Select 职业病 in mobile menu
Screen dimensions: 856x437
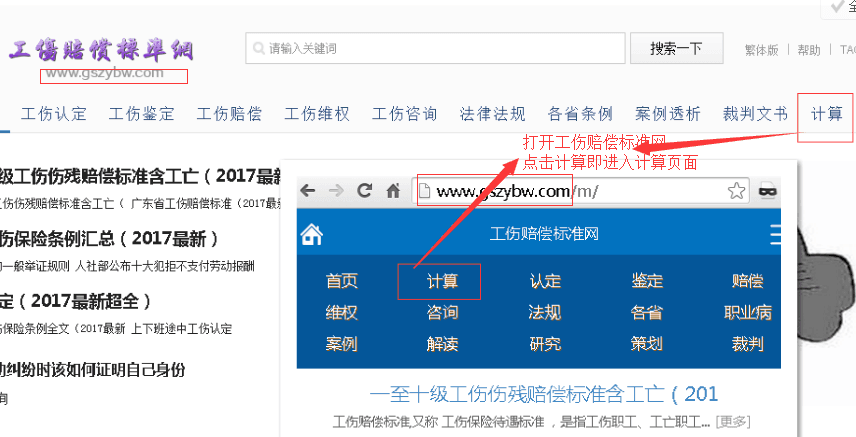tap(748, 312)
